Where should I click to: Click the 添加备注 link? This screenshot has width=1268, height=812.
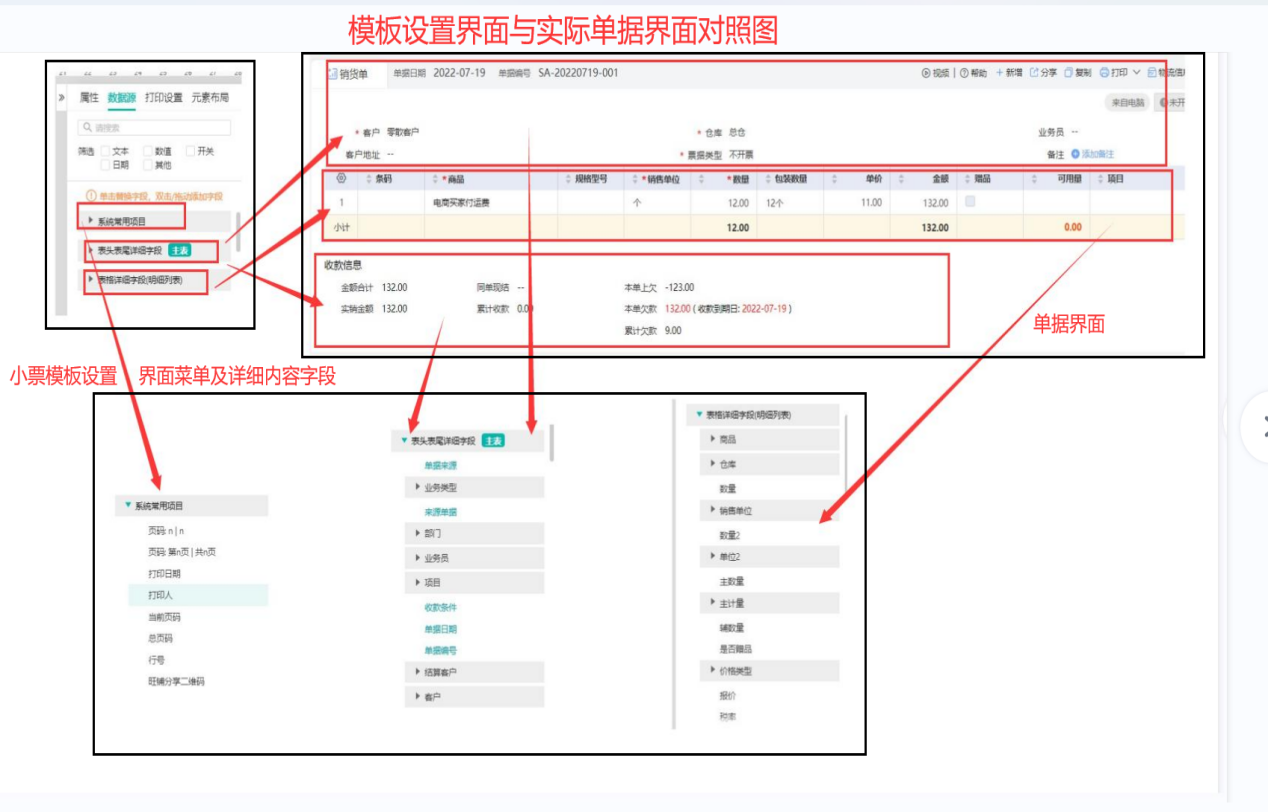[1098, 154]
